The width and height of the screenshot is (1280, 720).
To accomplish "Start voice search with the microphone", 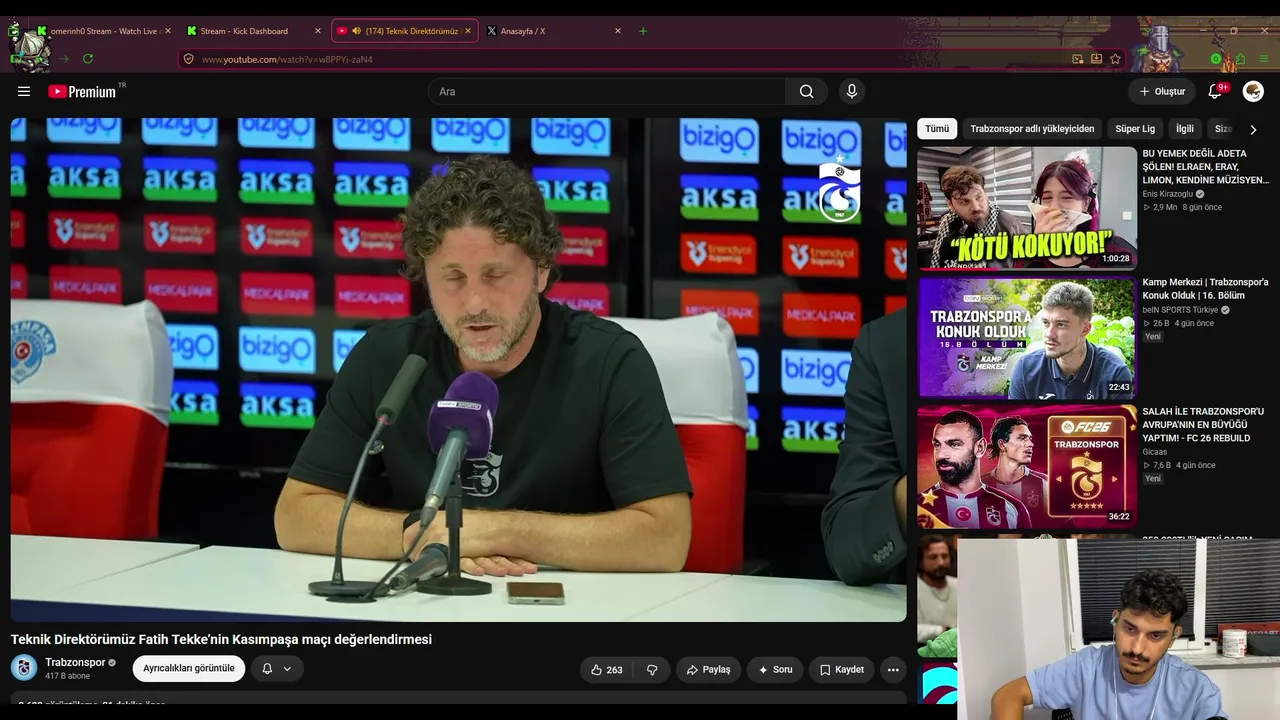I will pyautogui.click(x=852, y=91).
